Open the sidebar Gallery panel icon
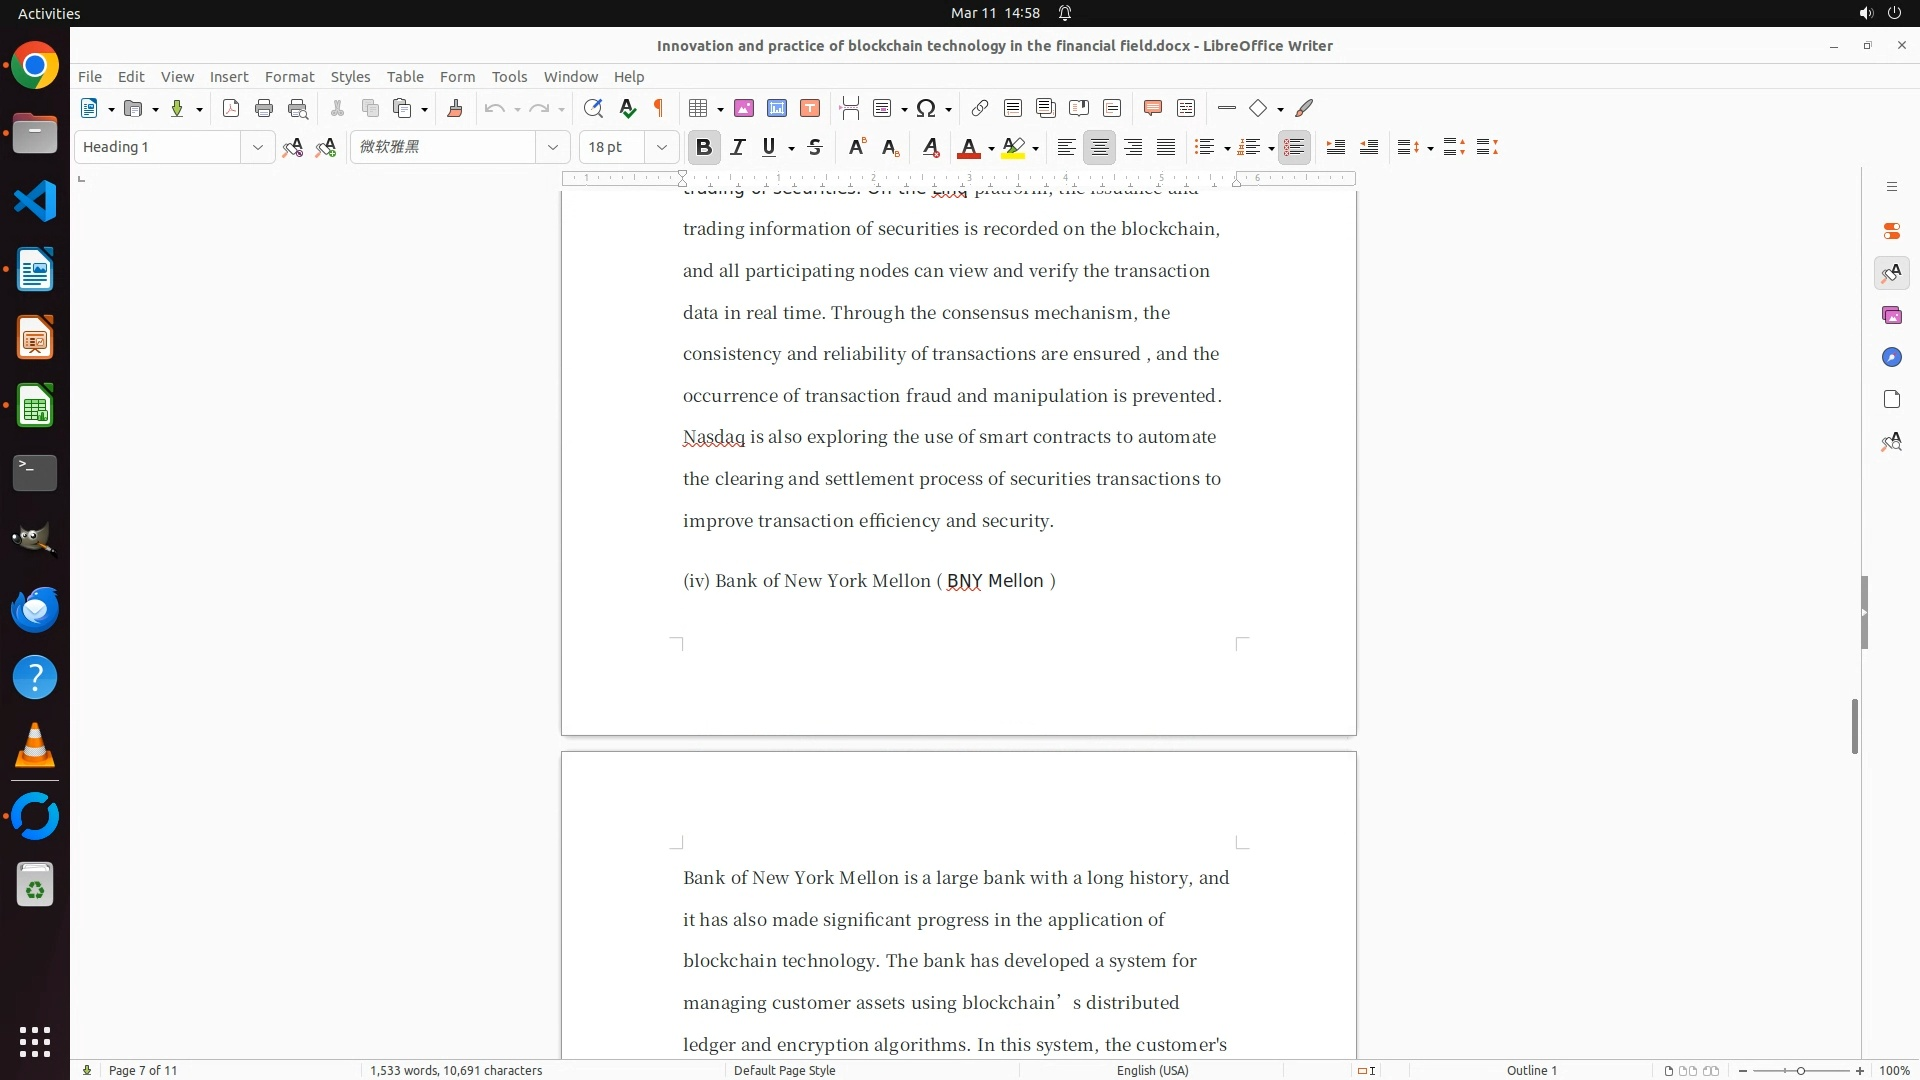 1891,315
